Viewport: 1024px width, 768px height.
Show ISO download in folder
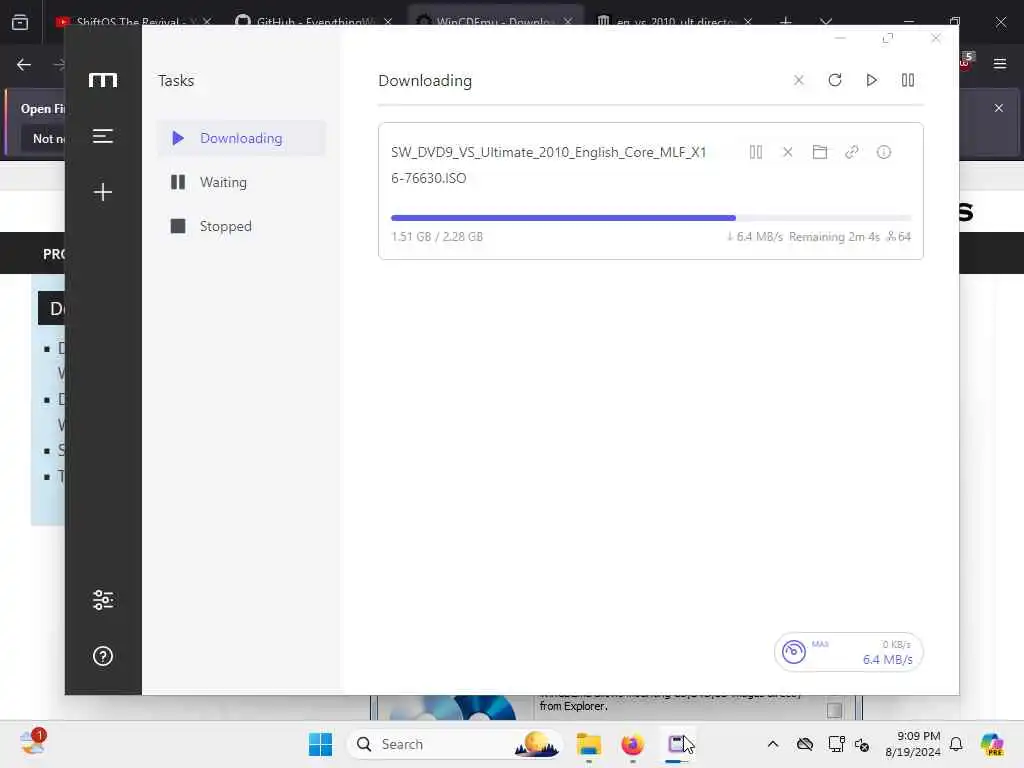(820, 152)
